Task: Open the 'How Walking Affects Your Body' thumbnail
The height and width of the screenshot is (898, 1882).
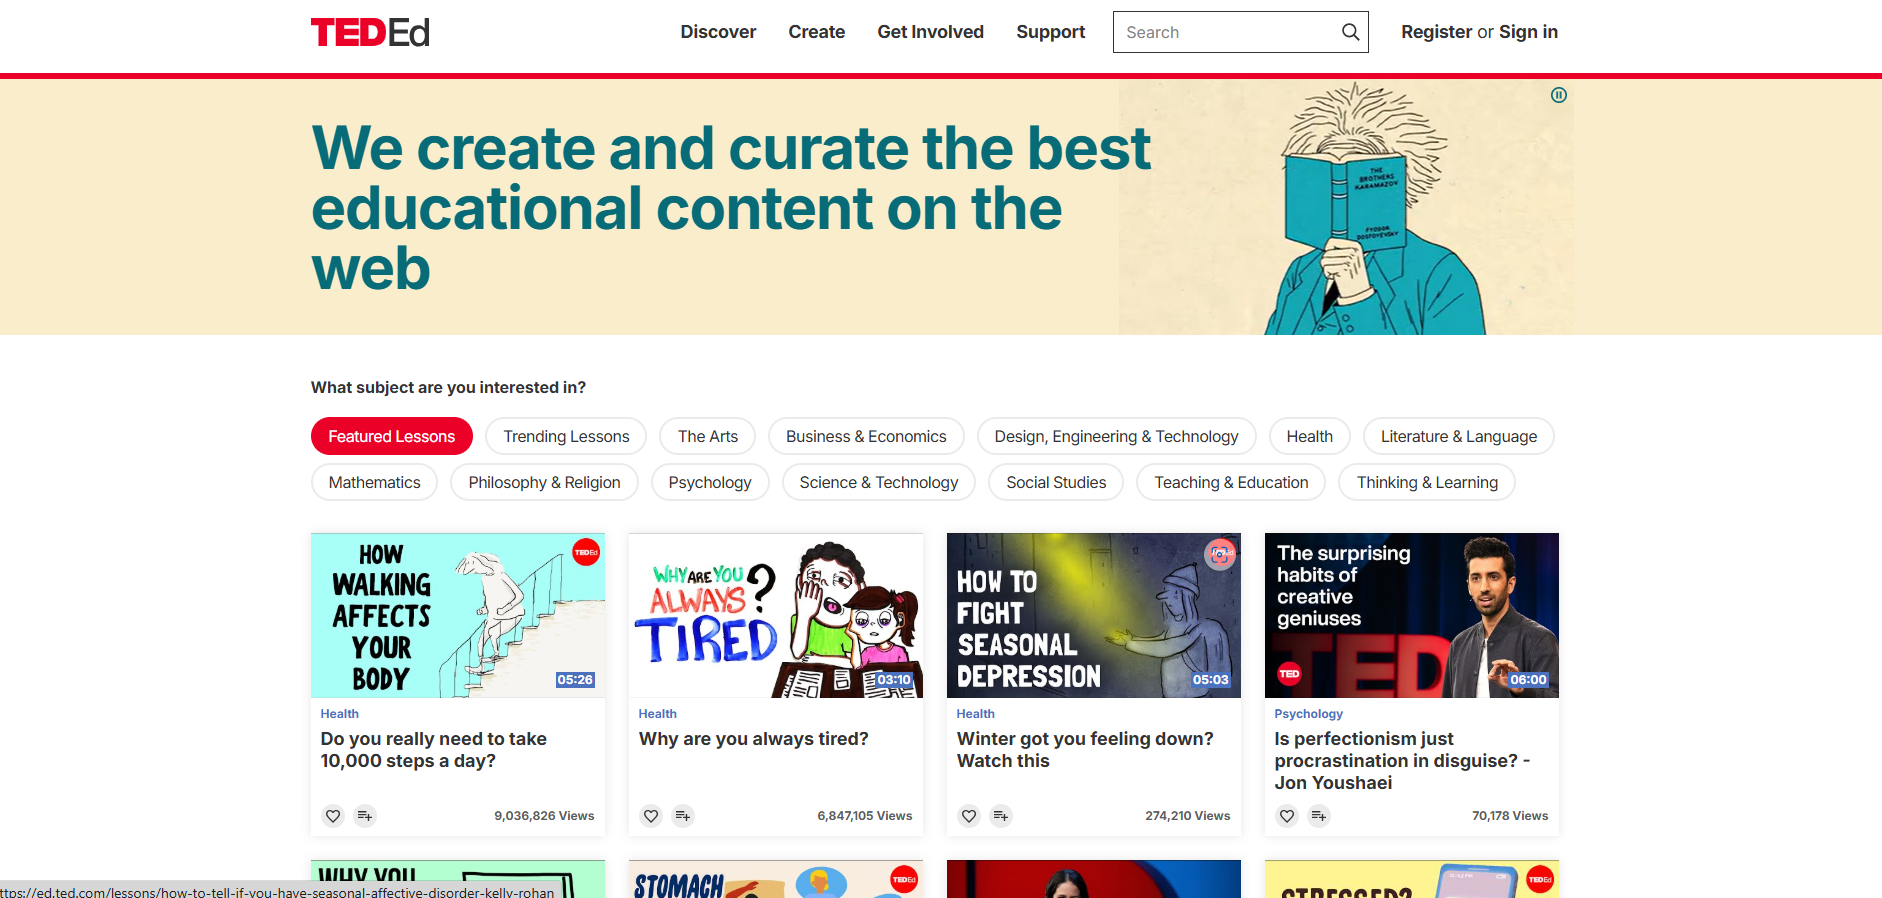Action: (x=457, y=615)
